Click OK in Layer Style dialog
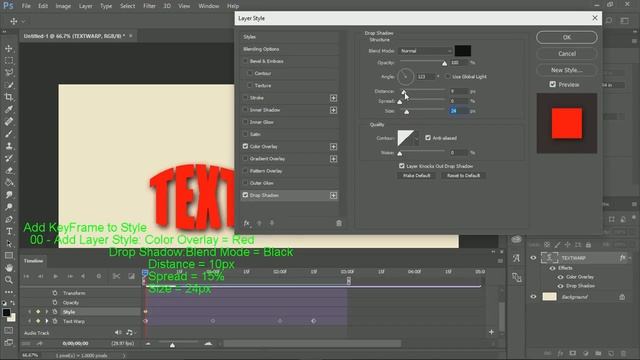Viewport: 640px width, 360px height. coord(567,37)
